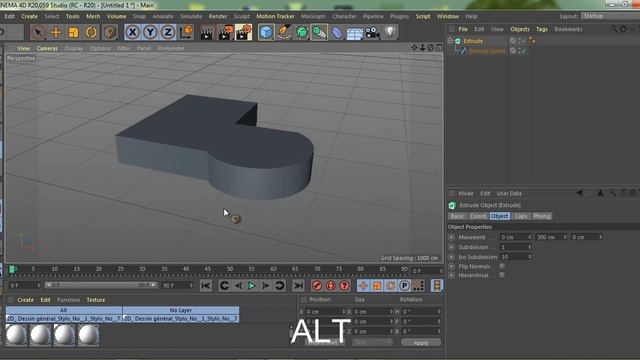Jump to end of animation
This screenshot has width=640, height=360.
(x=299, y=286)
